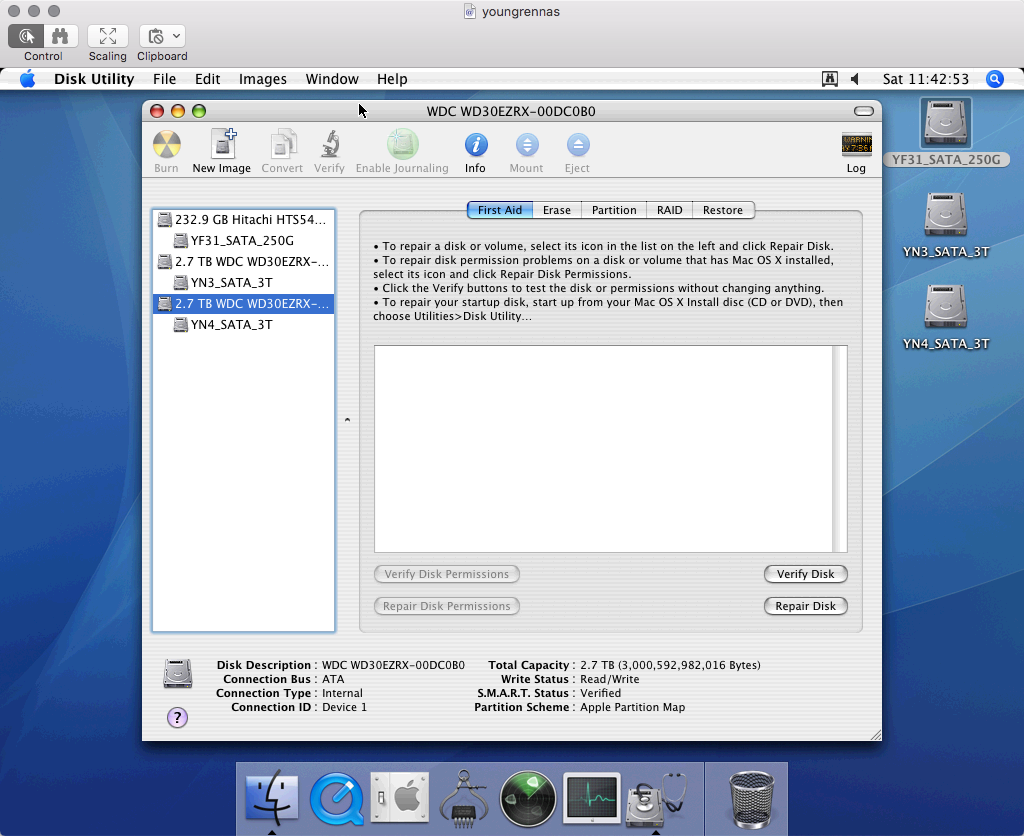The image size is (1024, 836).
Task: Select the highlighted 2.7 TB WDC disk
Action: (244, 304)
